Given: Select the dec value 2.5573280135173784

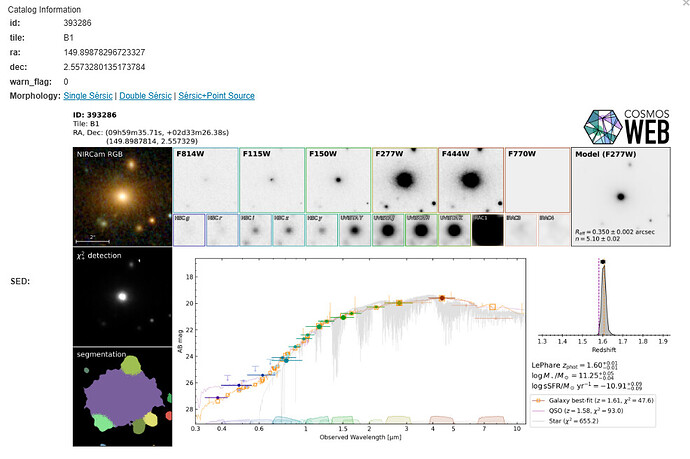Looking at the screenshot, I should click(104, 67).
